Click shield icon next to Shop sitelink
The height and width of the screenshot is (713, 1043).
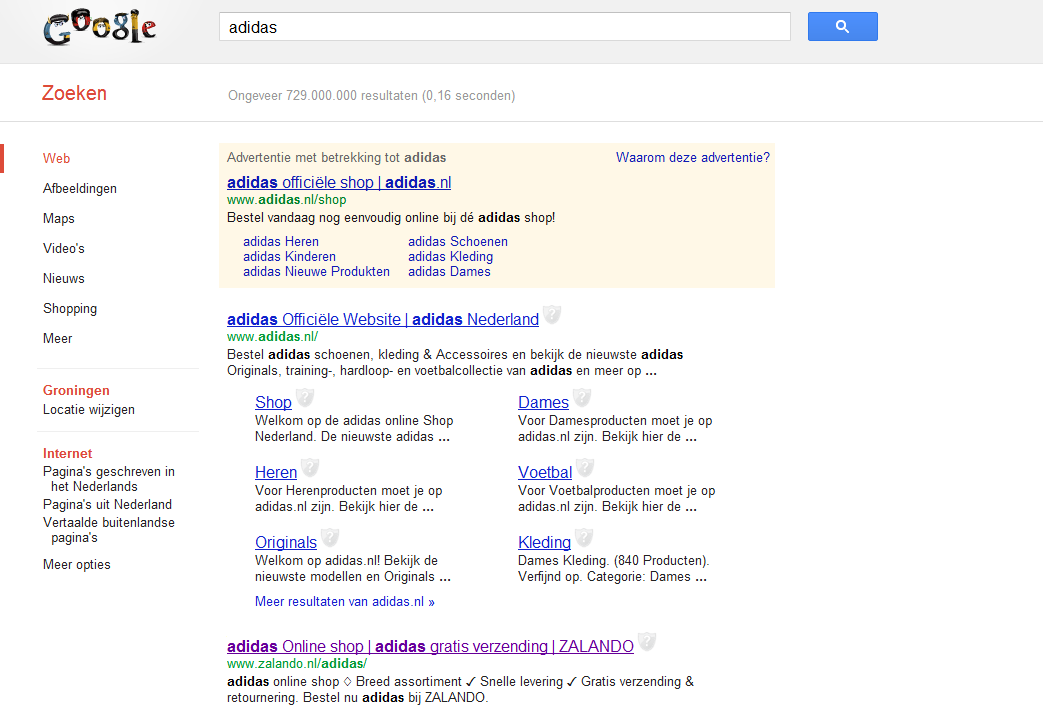[305, 398]
